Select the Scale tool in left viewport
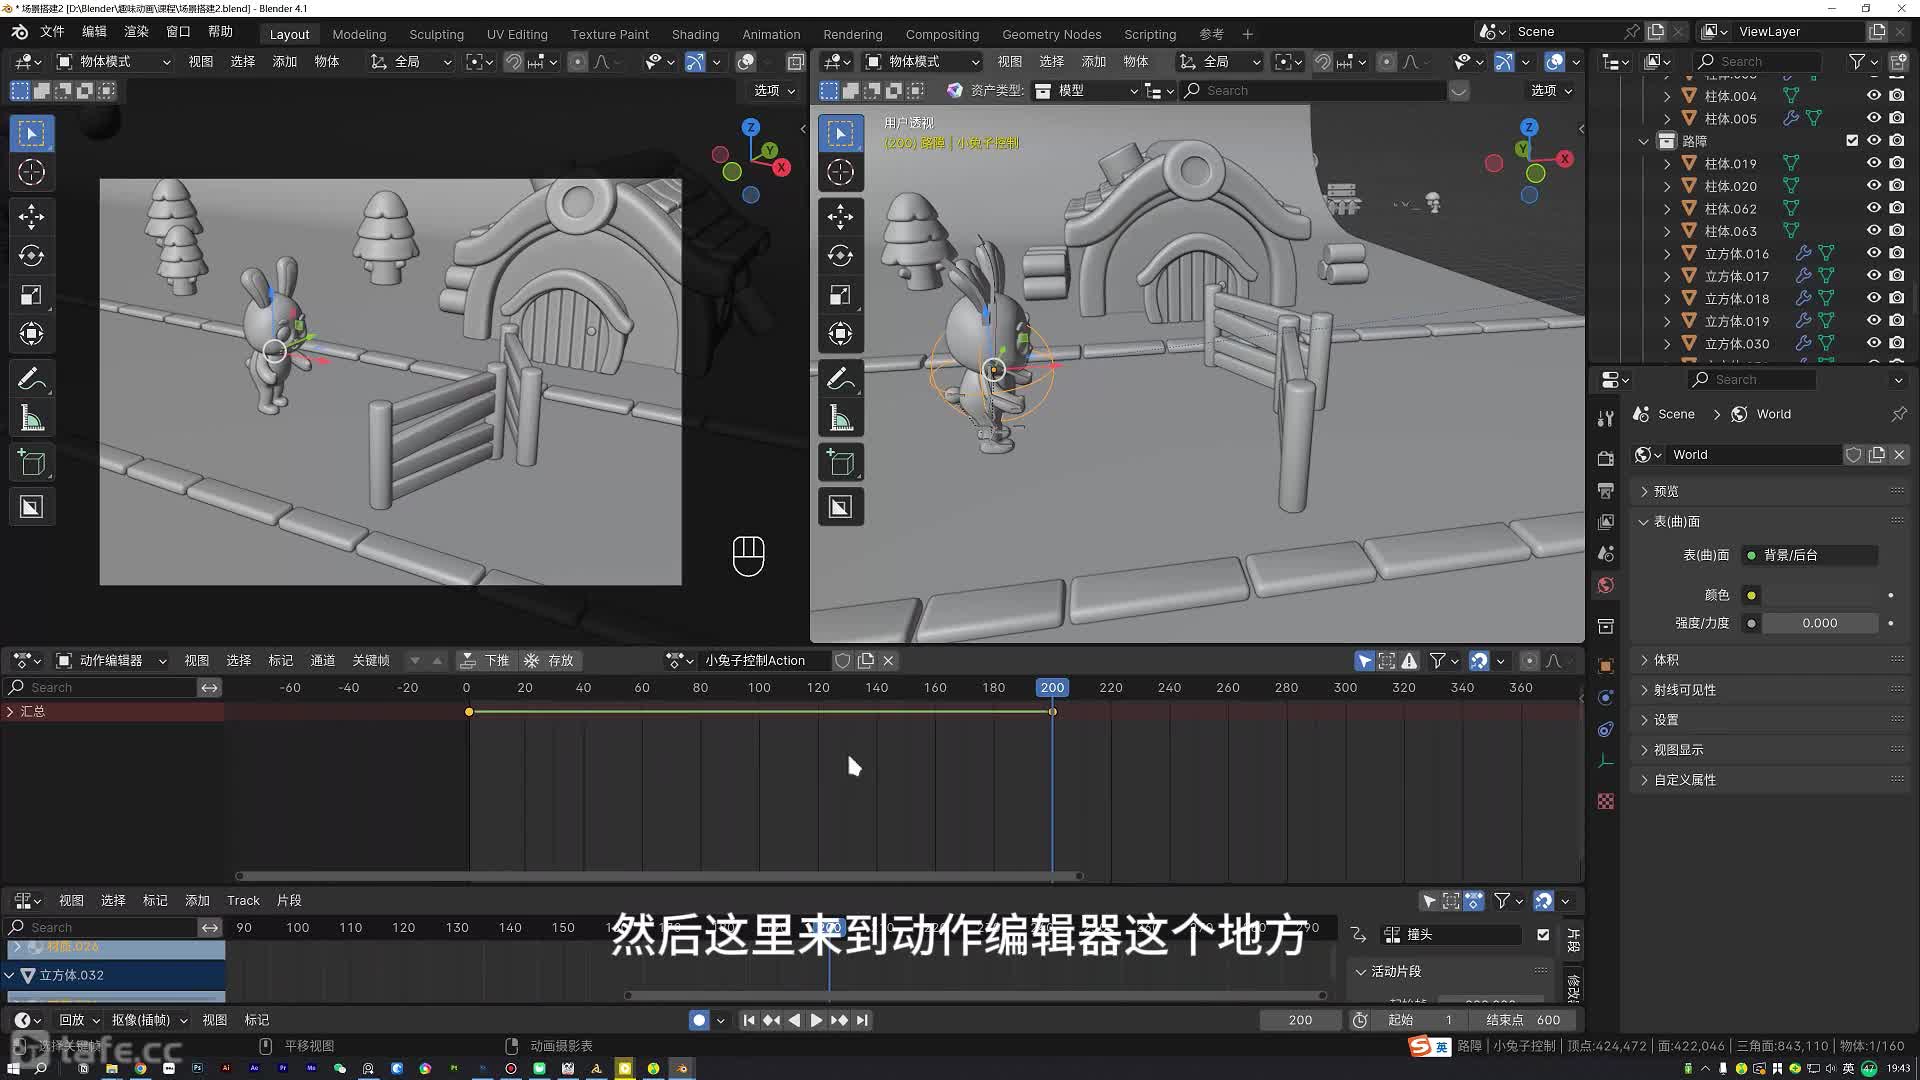This screenshot has height=1080, width=1920. 31,295
